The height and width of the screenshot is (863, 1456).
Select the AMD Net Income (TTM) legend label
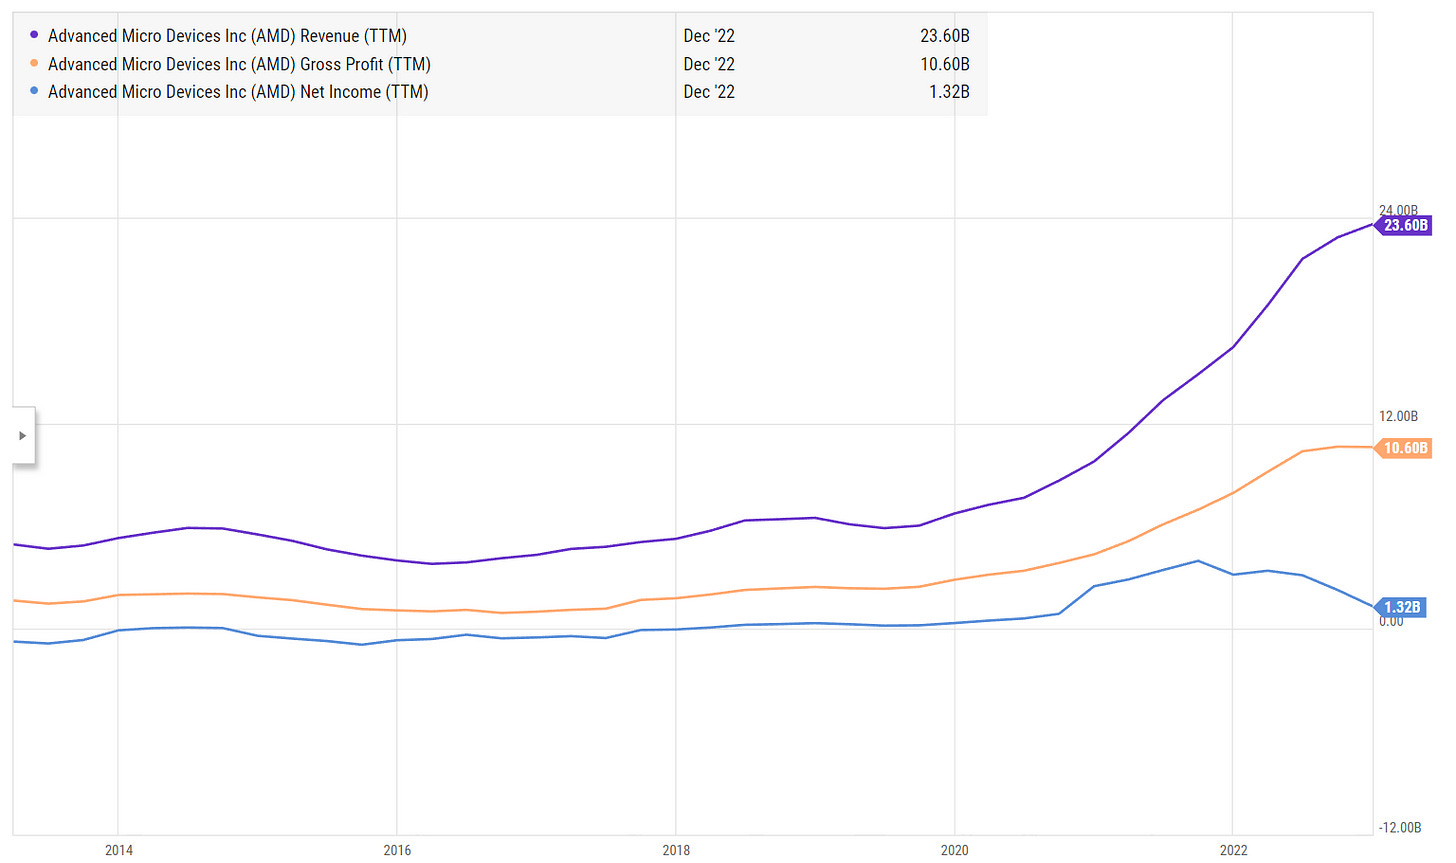(238, 92)
